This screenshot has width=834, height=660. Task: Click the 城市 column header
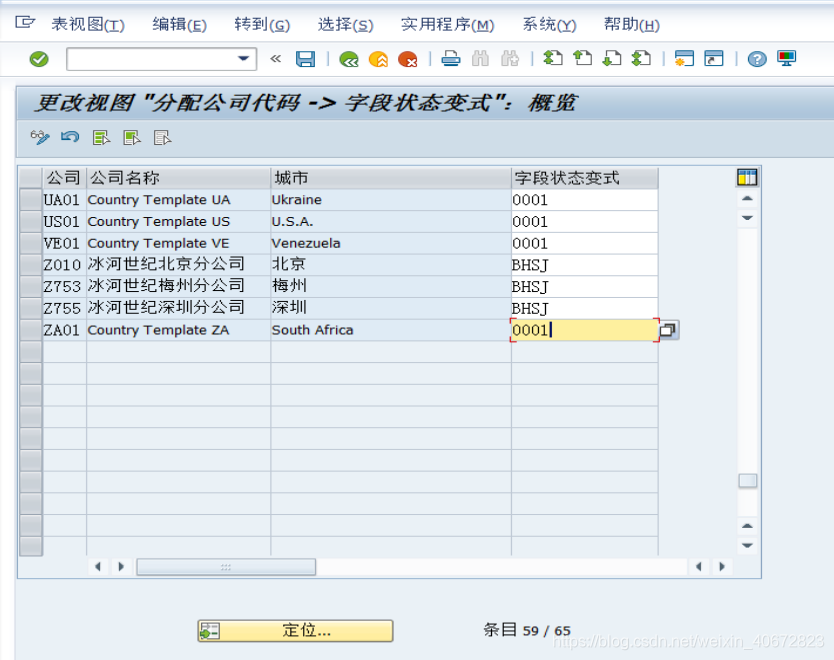coord(391,178)
